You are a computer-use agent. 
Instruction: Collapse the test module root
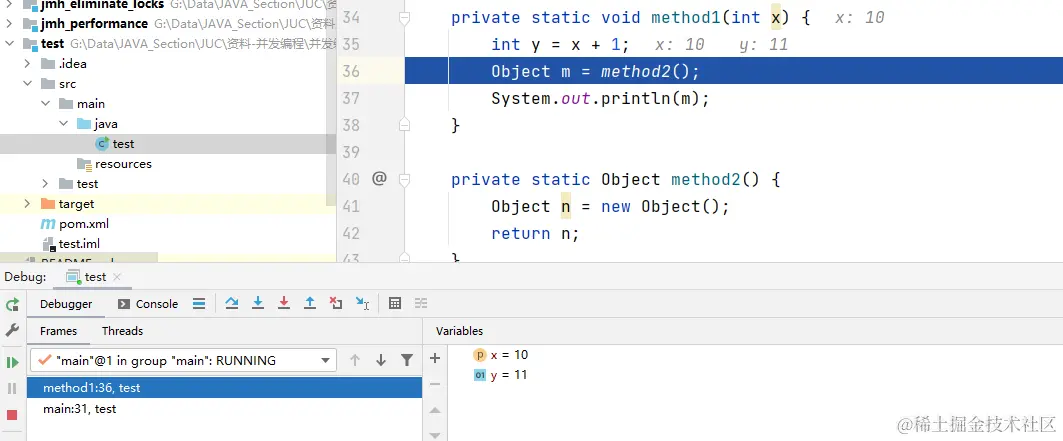click(x=9, y=44)
